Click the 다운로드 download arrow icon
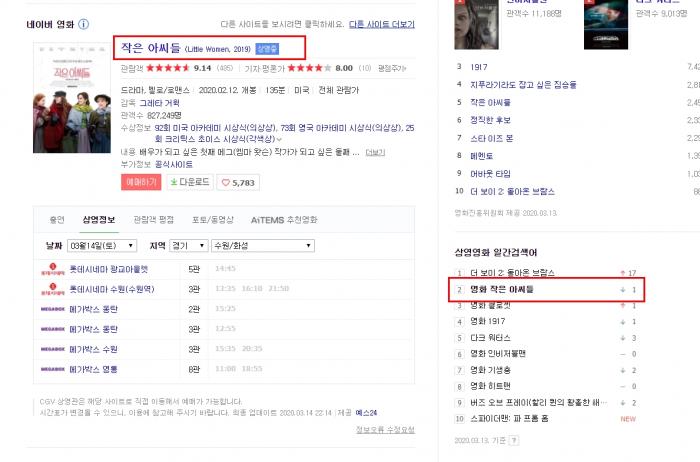700x462 pixels. pyautogui.click(x=174, y=182)
